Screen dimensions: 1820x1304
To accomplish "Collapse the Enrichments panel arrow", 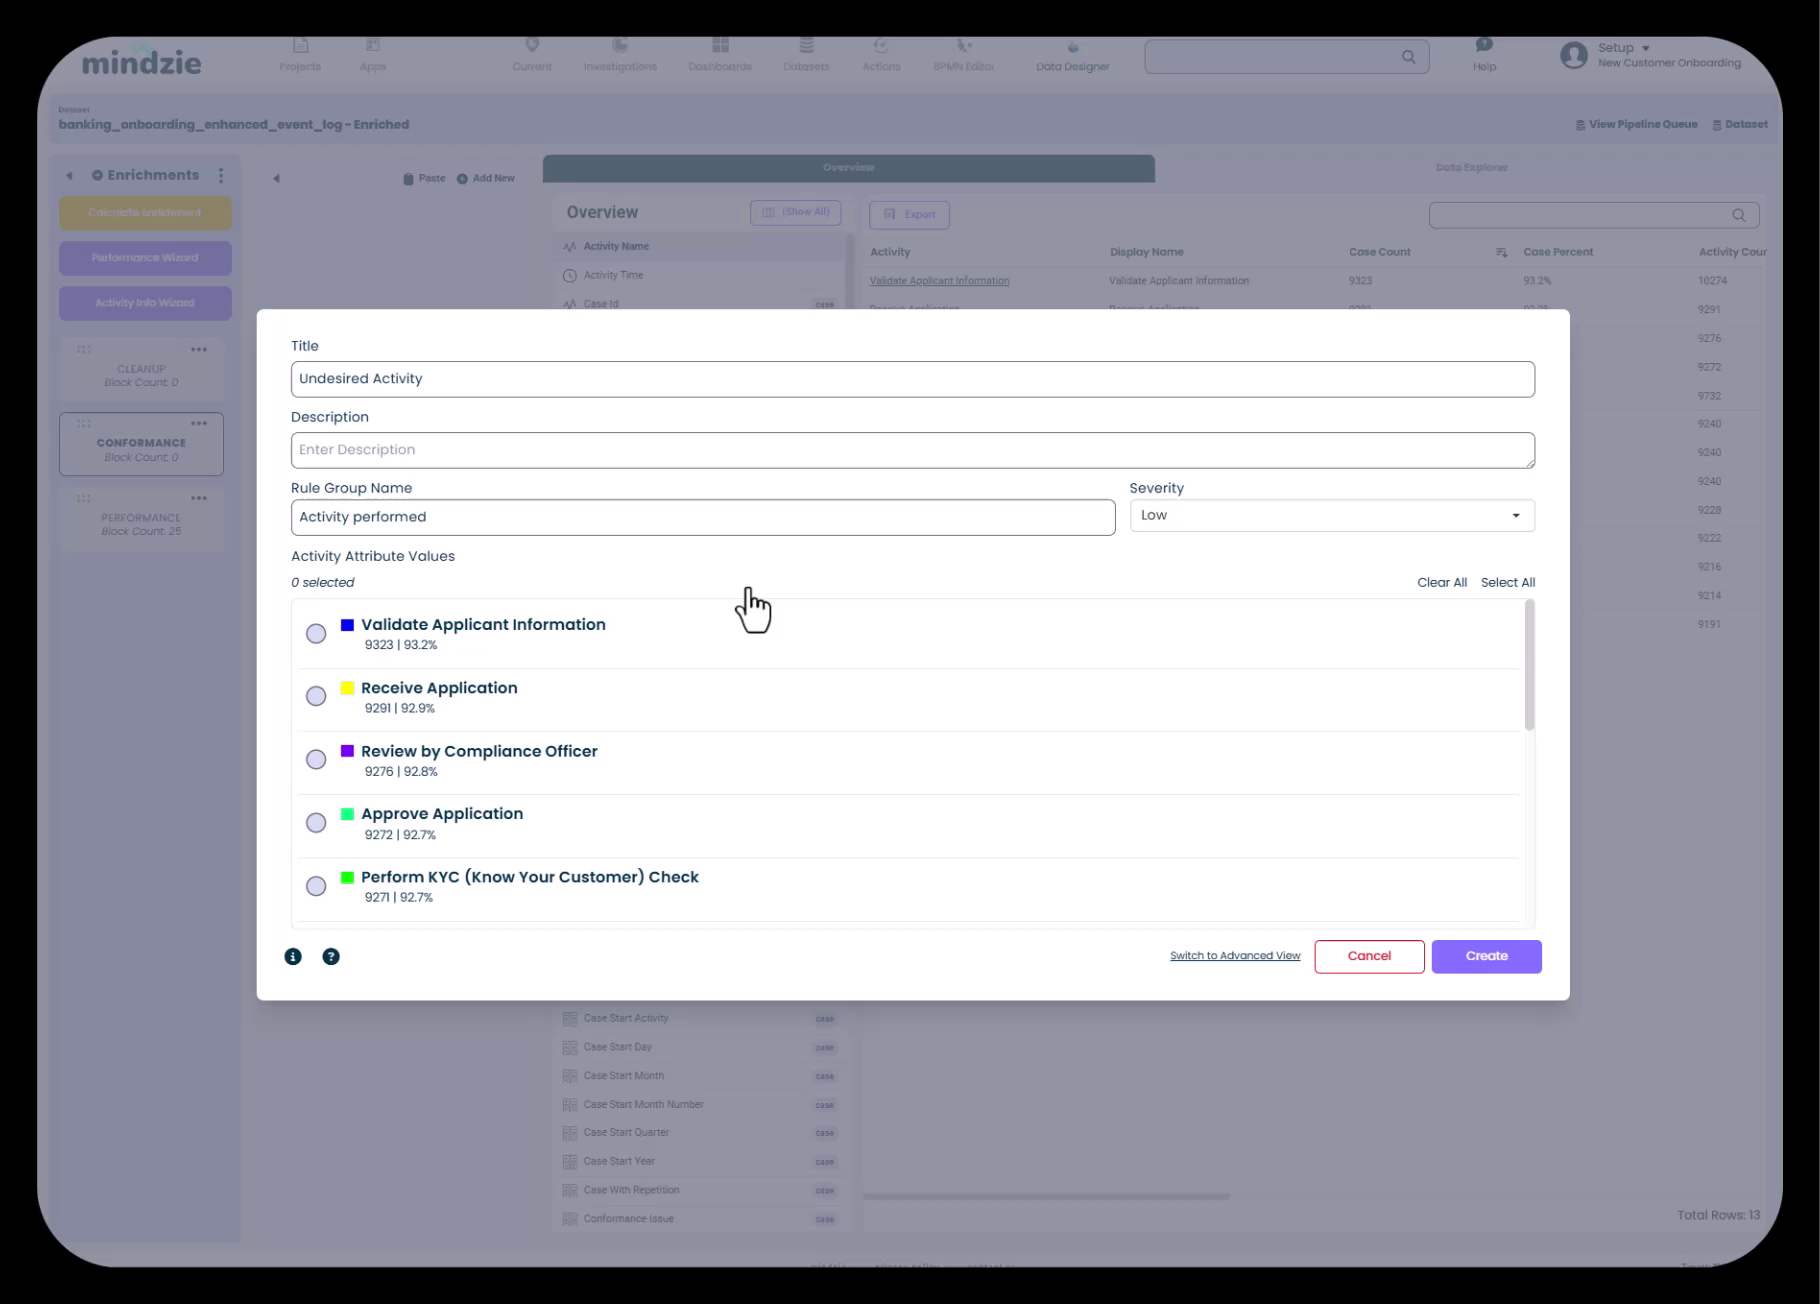I will [70, 176].
